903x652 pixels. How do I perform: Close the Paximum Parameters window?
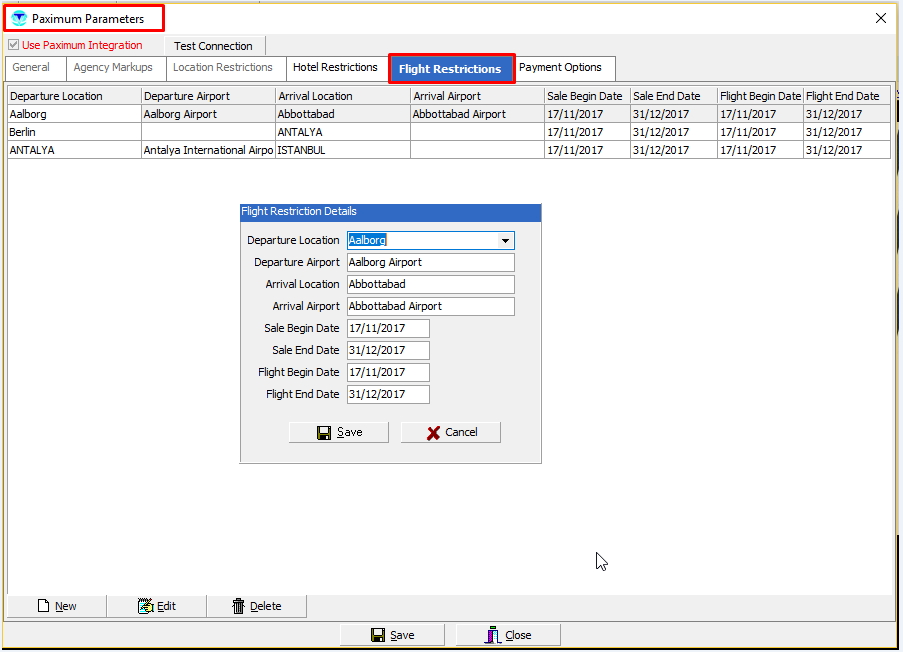point(881,18)
